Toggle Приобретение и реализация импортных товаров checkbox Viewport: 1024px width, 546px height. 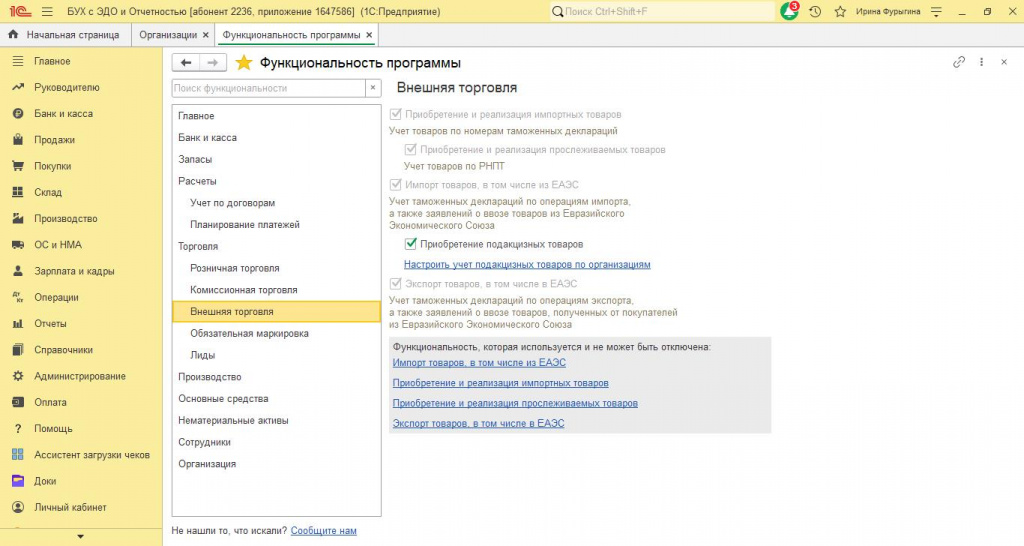coord(395,114)
